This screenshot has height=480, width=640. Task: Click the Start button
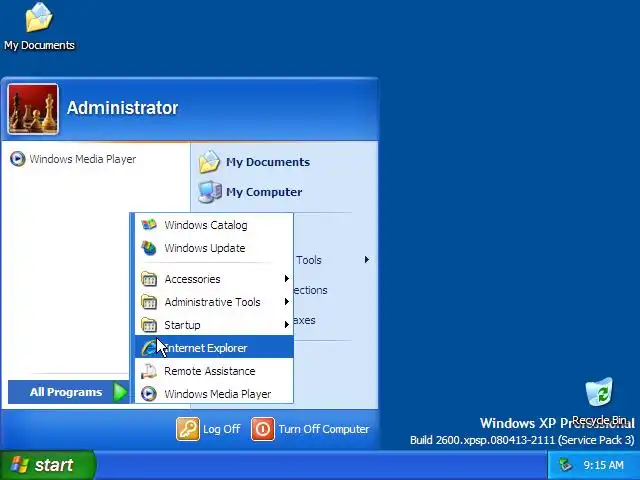[x=48, y=465]
